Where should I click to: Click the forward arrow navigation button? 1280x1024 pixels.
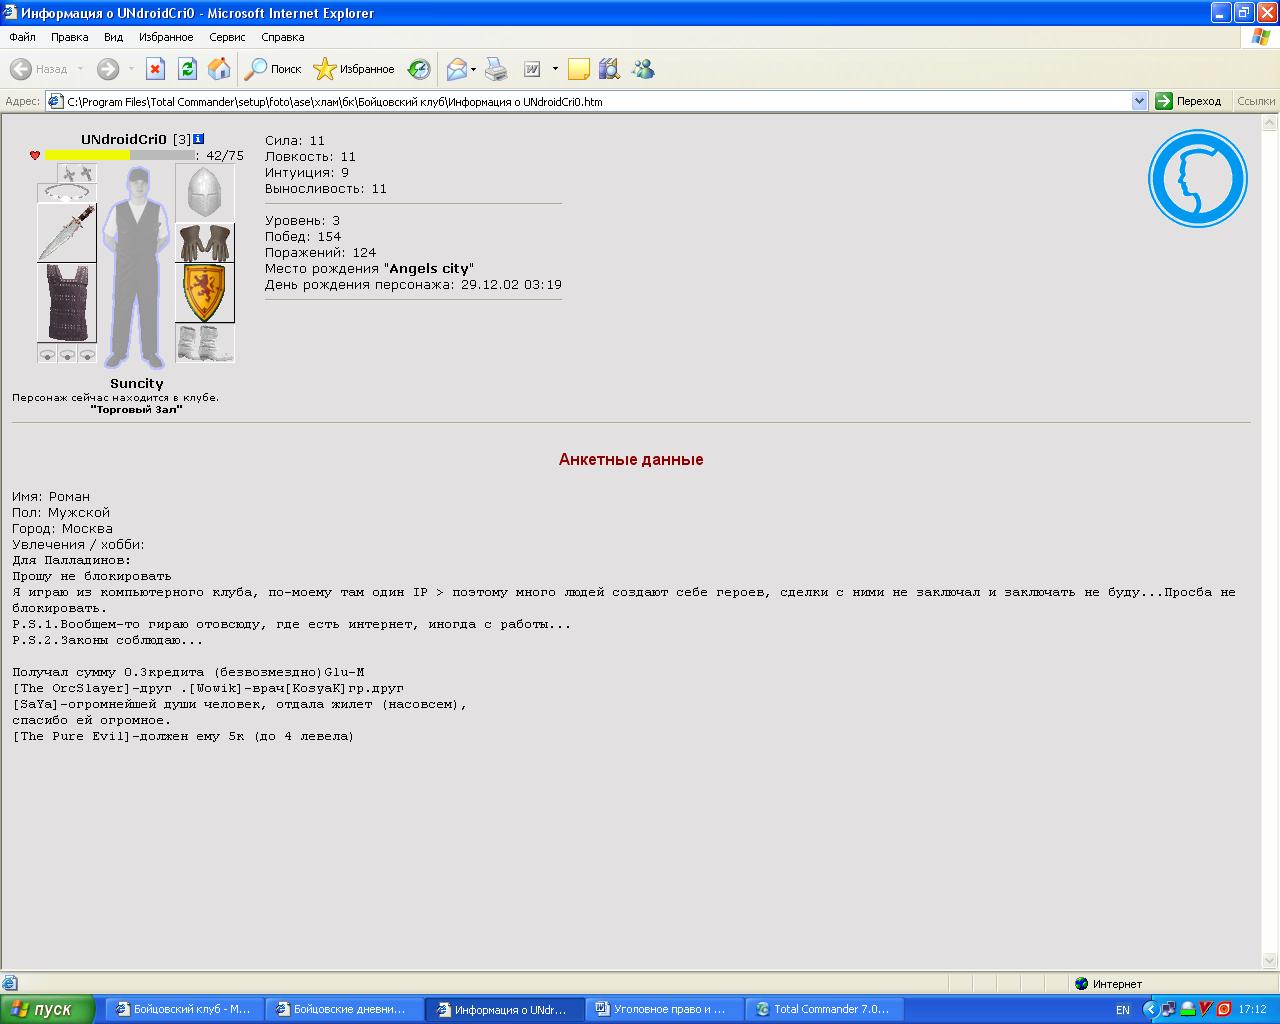[108, 69]
